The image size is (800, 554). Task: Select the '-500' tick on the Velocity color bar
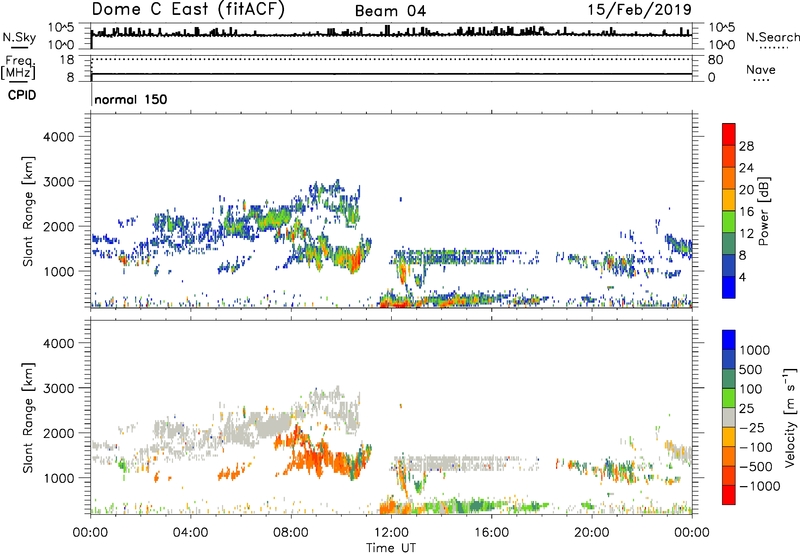(x=756, y=467)
